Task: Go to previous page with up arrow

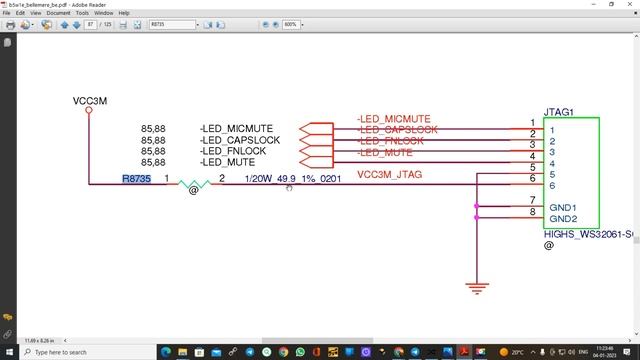Action: click(x=64, y=25)
